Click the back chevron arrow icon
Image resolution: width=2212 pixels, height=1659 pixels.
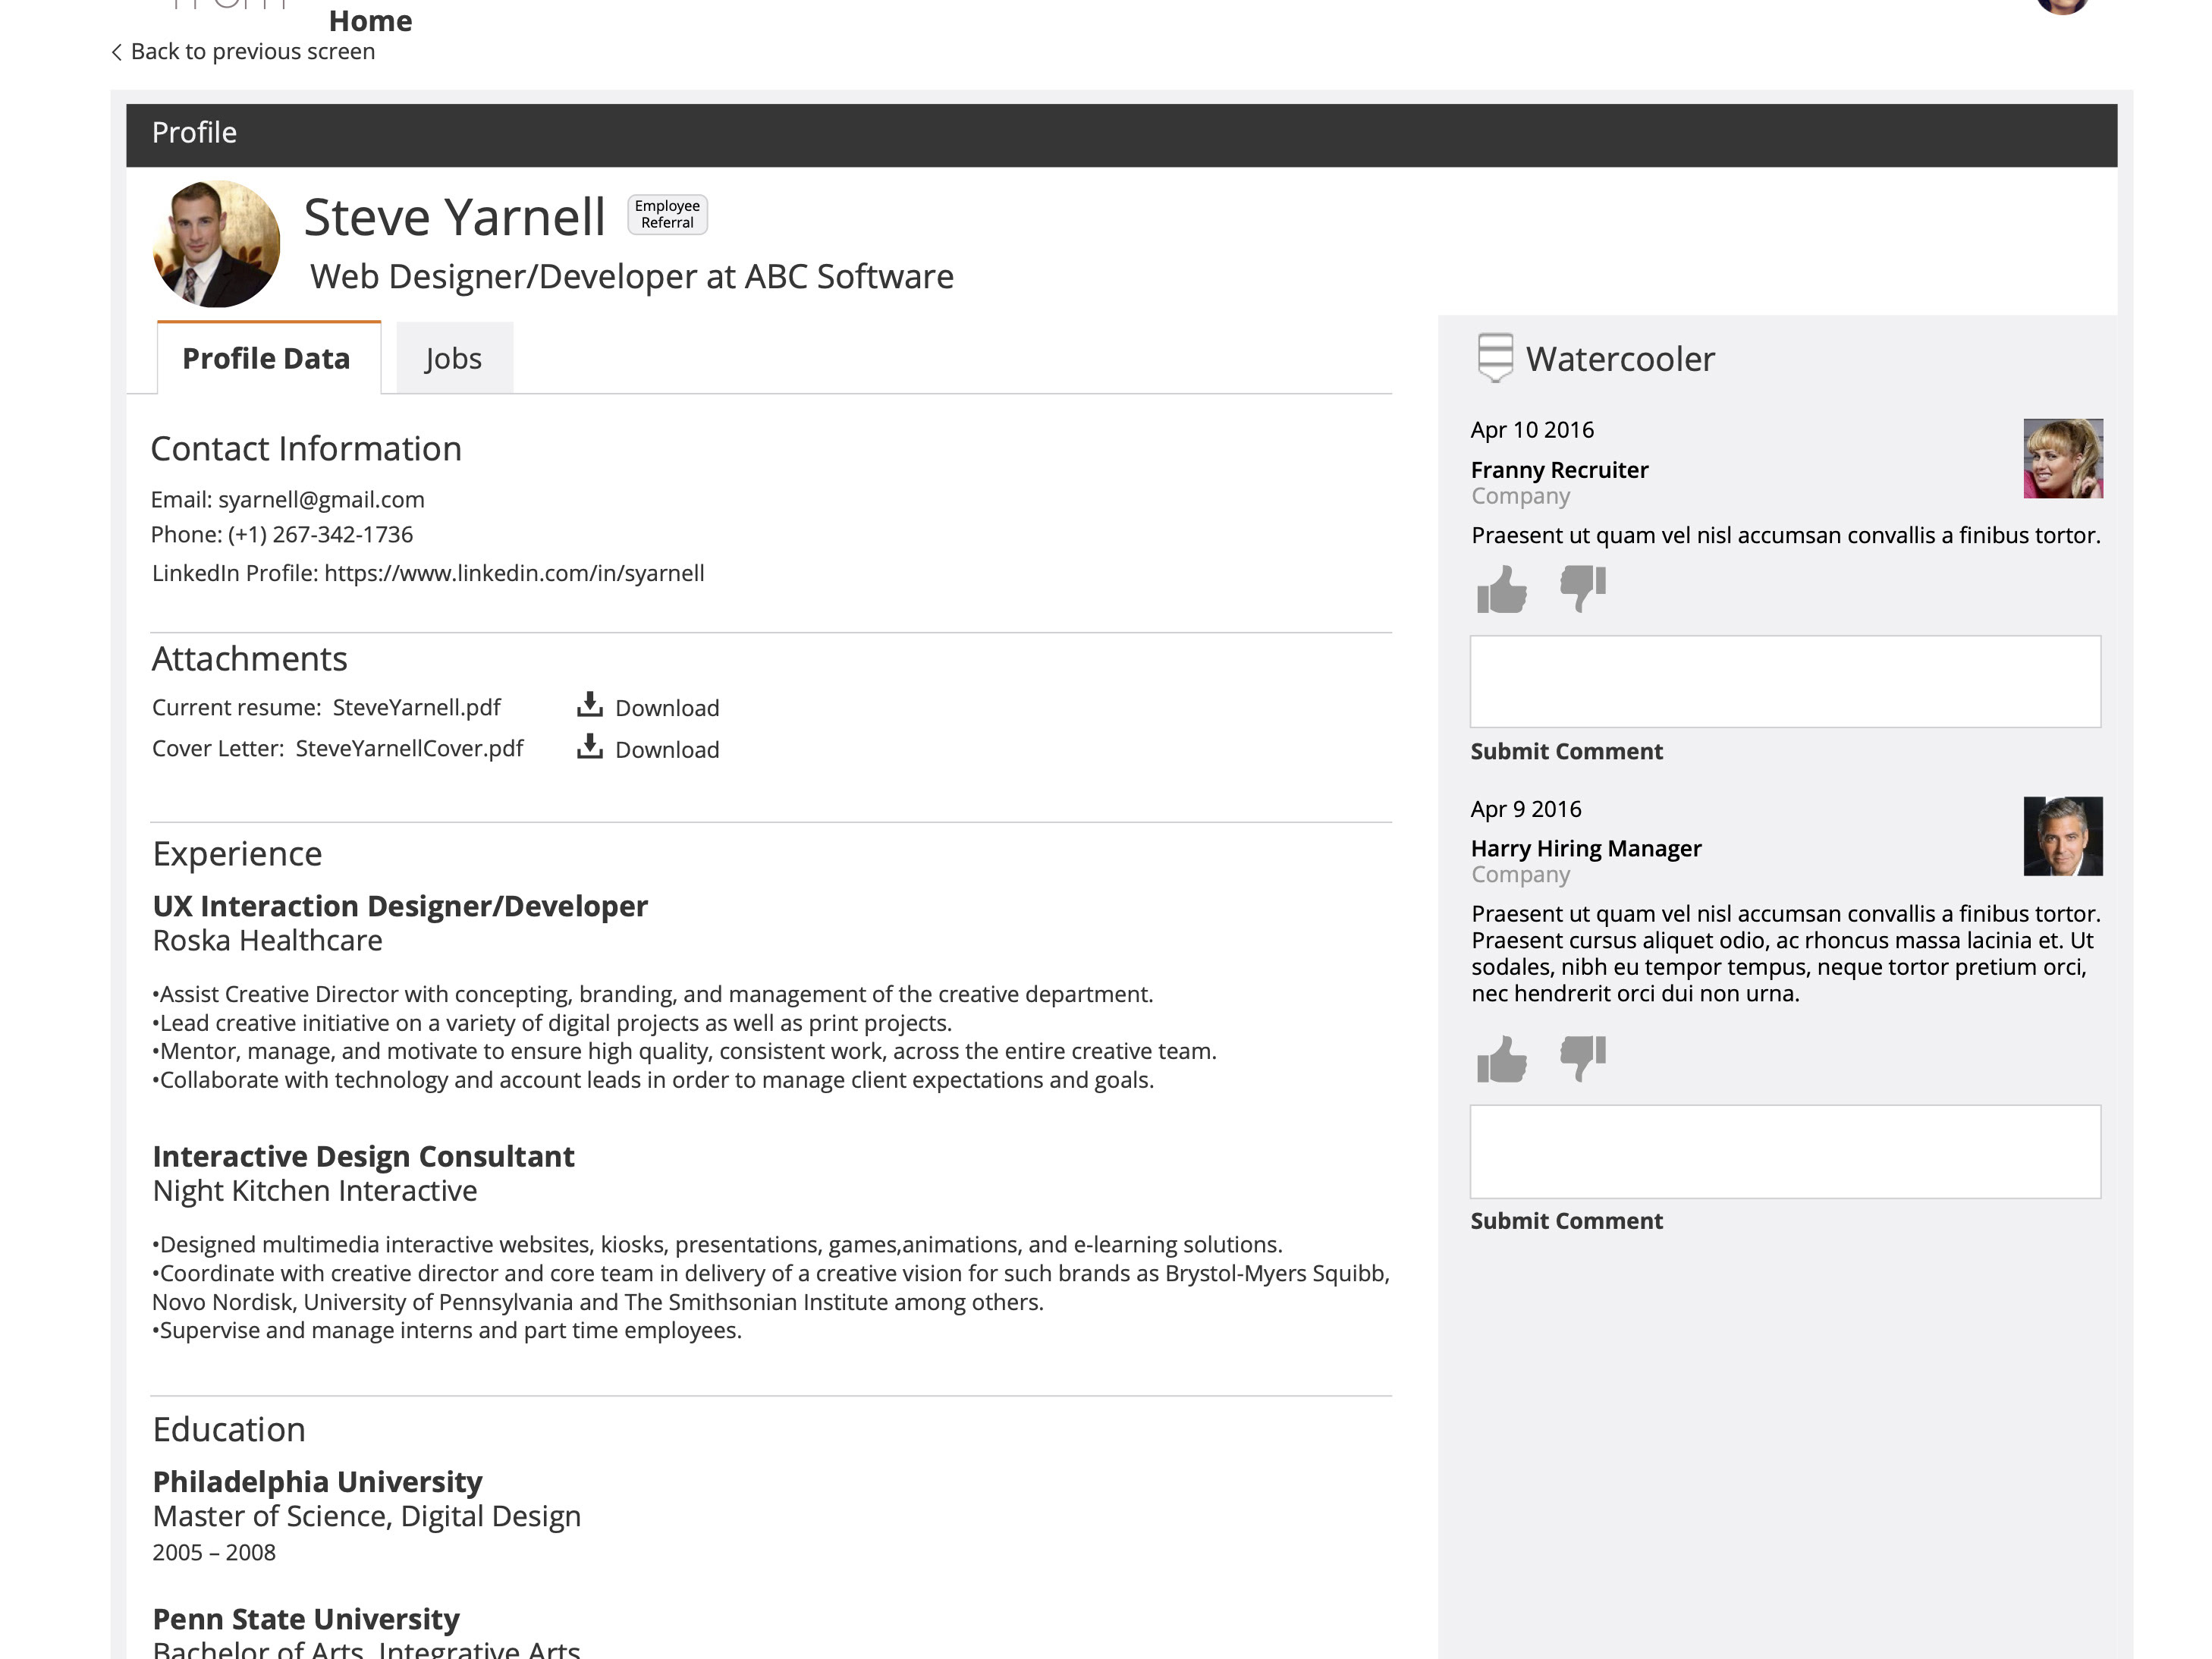click(116, 52)
